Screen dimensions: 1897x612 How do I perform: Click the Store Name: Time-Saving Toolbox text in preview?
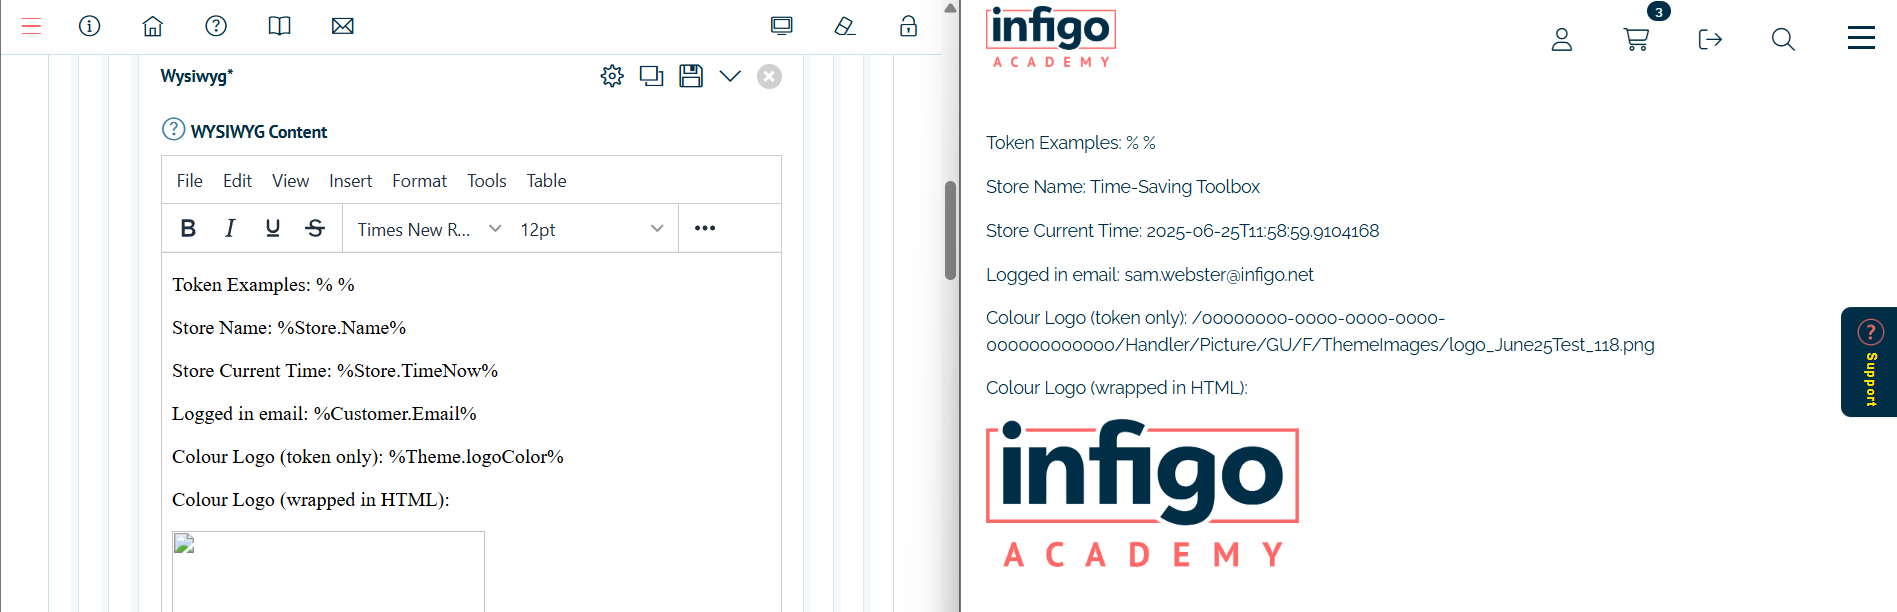click(1123, 187)
